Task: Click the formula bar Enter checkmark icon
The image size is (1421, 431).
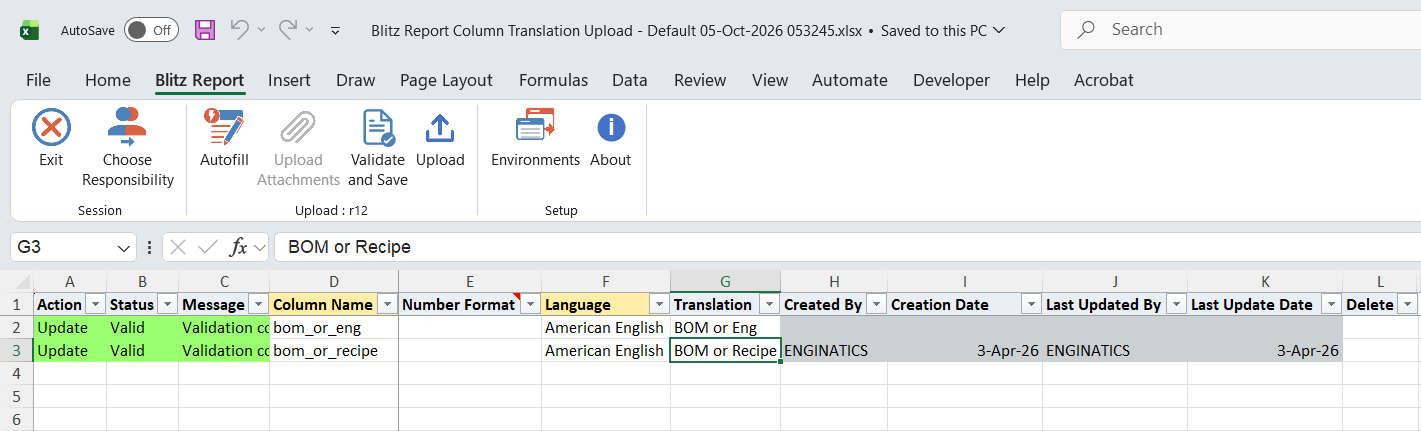Action: click(x=208, y=247)
